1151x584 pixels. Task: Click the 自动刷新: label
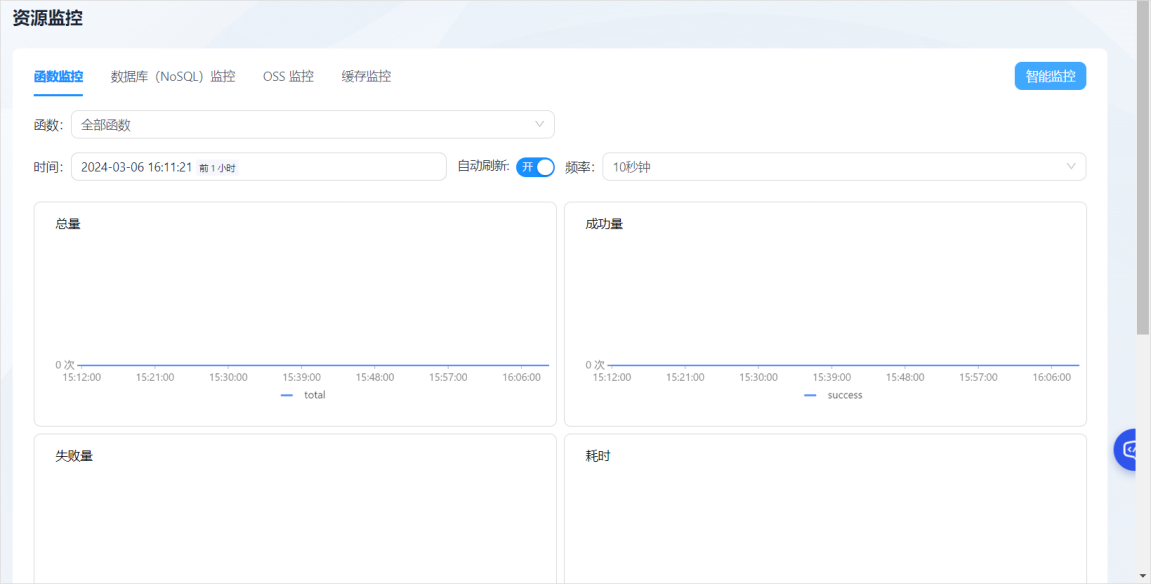(484, 167)
